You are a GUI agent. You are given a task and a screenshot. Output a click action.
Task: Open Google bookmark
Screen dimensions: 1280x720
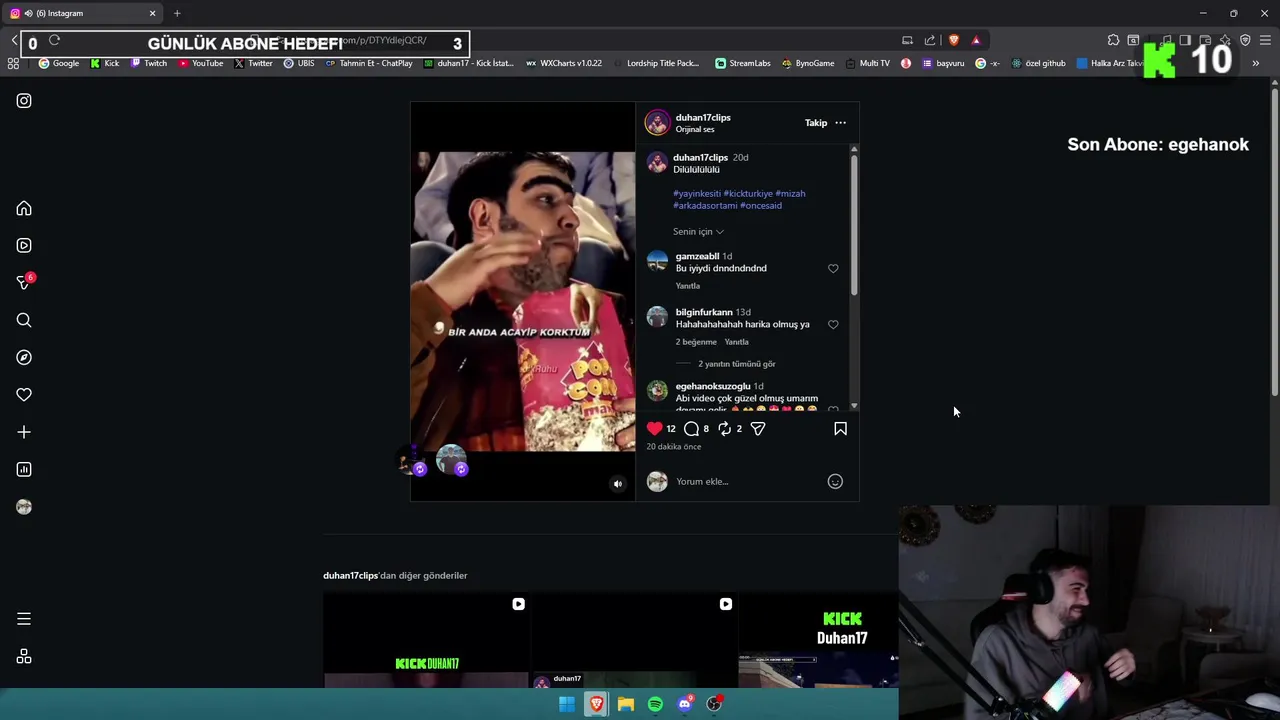click(58, 63)
